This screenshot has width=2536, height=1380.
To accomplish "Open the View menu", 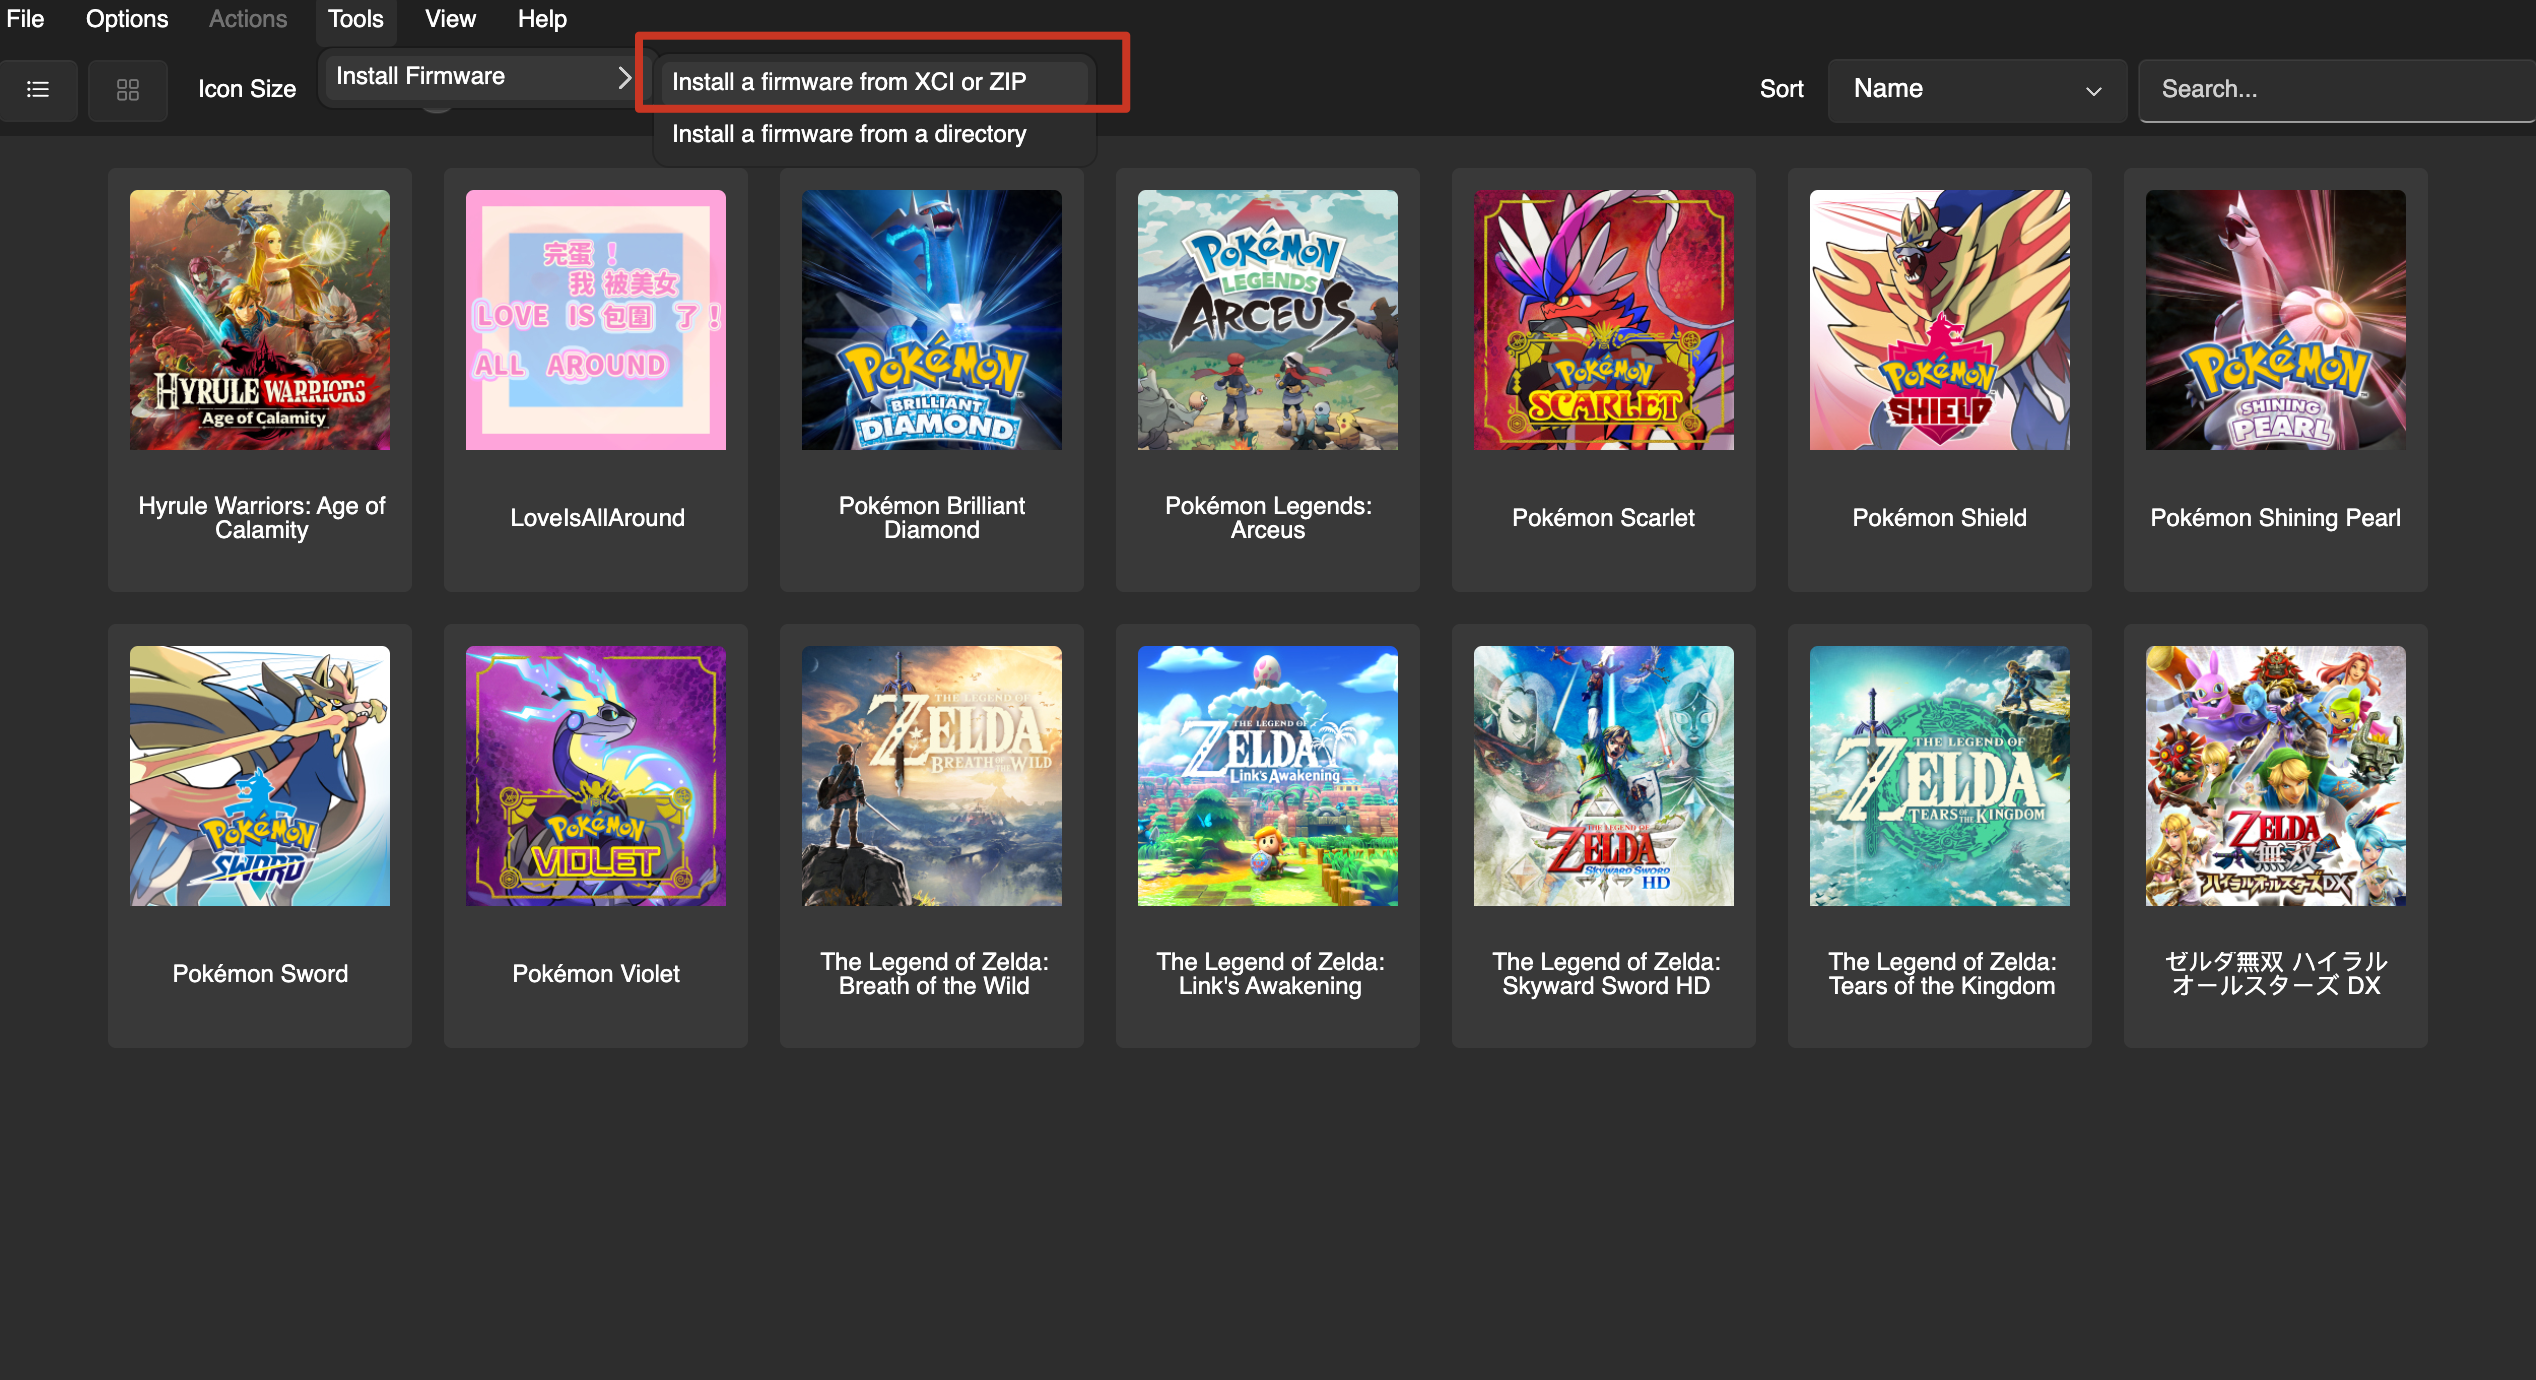I will [x=450, y=19].
